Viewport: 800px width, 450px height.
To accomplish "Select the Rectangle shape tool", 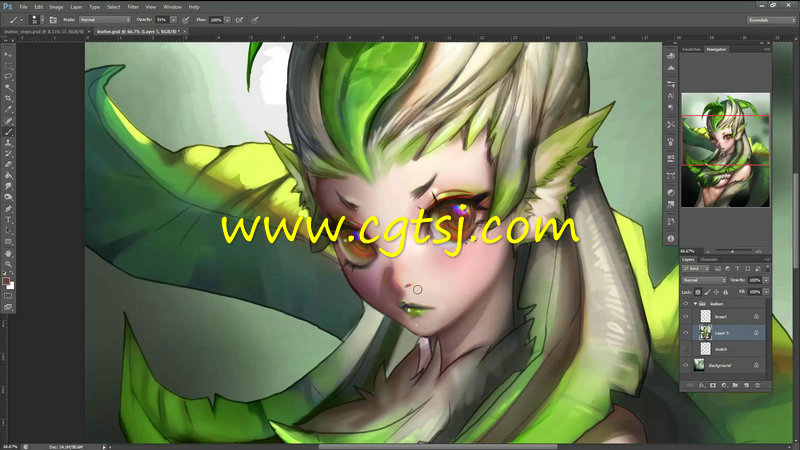I will (x=8, y=241).
